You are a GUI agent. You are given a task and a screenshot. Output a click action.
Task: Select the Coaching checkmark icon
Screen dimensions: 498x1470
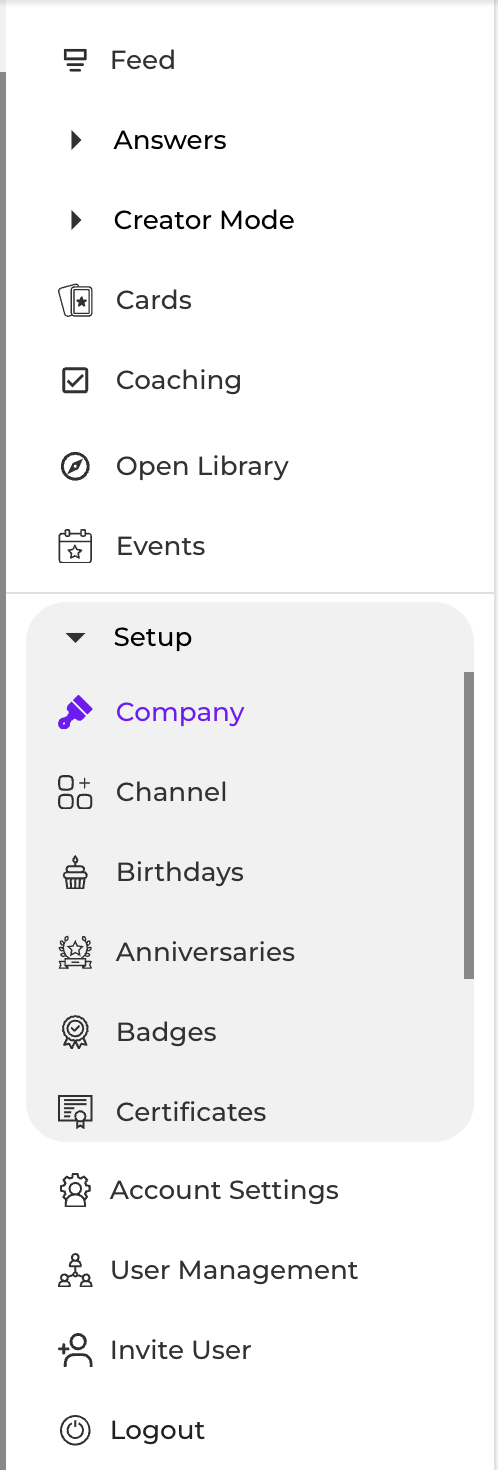pyautogui.click(x=75, y=380)
